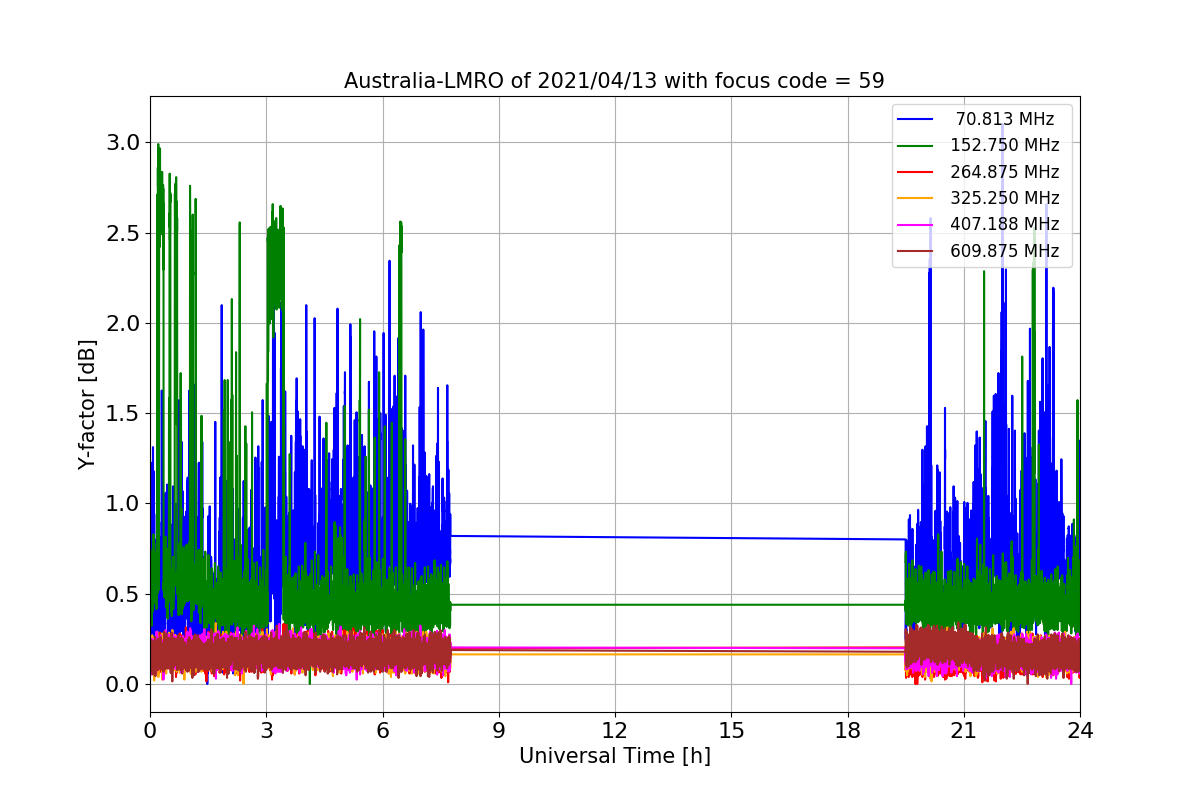The width and height of the screenshot is (1200, 800).
Task: Click the 407.188 MHz legend label
Action: click(x=1005, y=224)
